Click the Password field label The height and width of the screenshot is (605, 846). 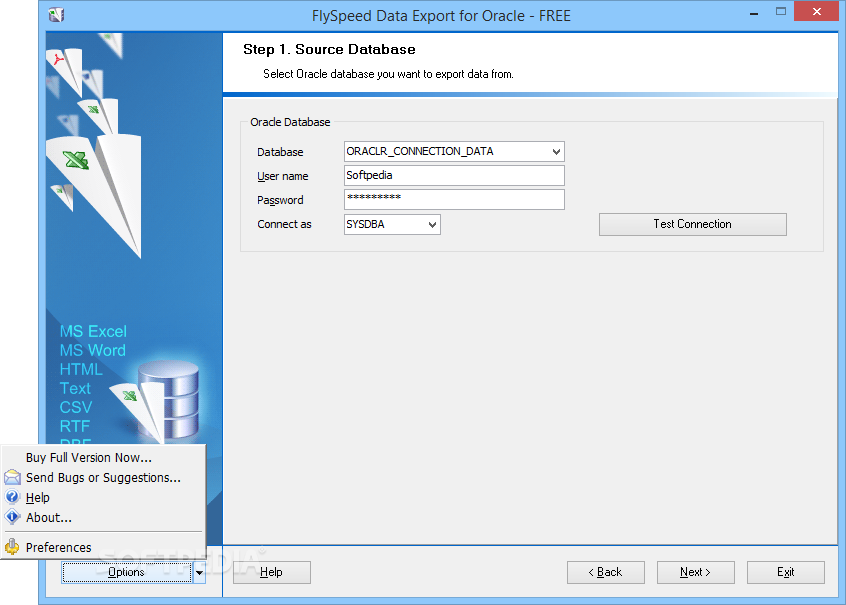coord(280,200)
